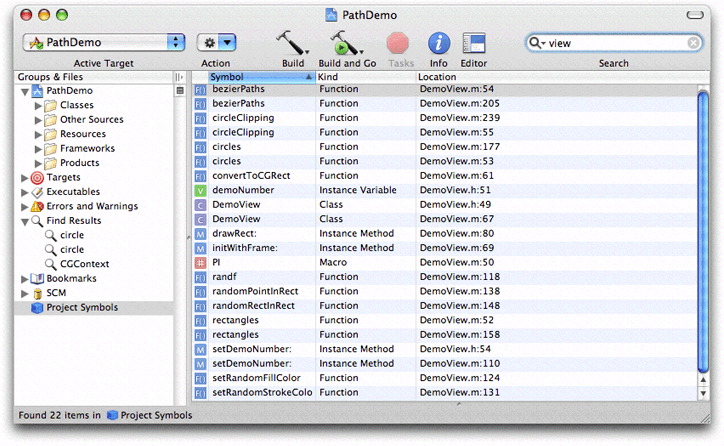Sort by the Symbol column header
This screenshot has height=446, width=724.
click(x=260, y=76)
